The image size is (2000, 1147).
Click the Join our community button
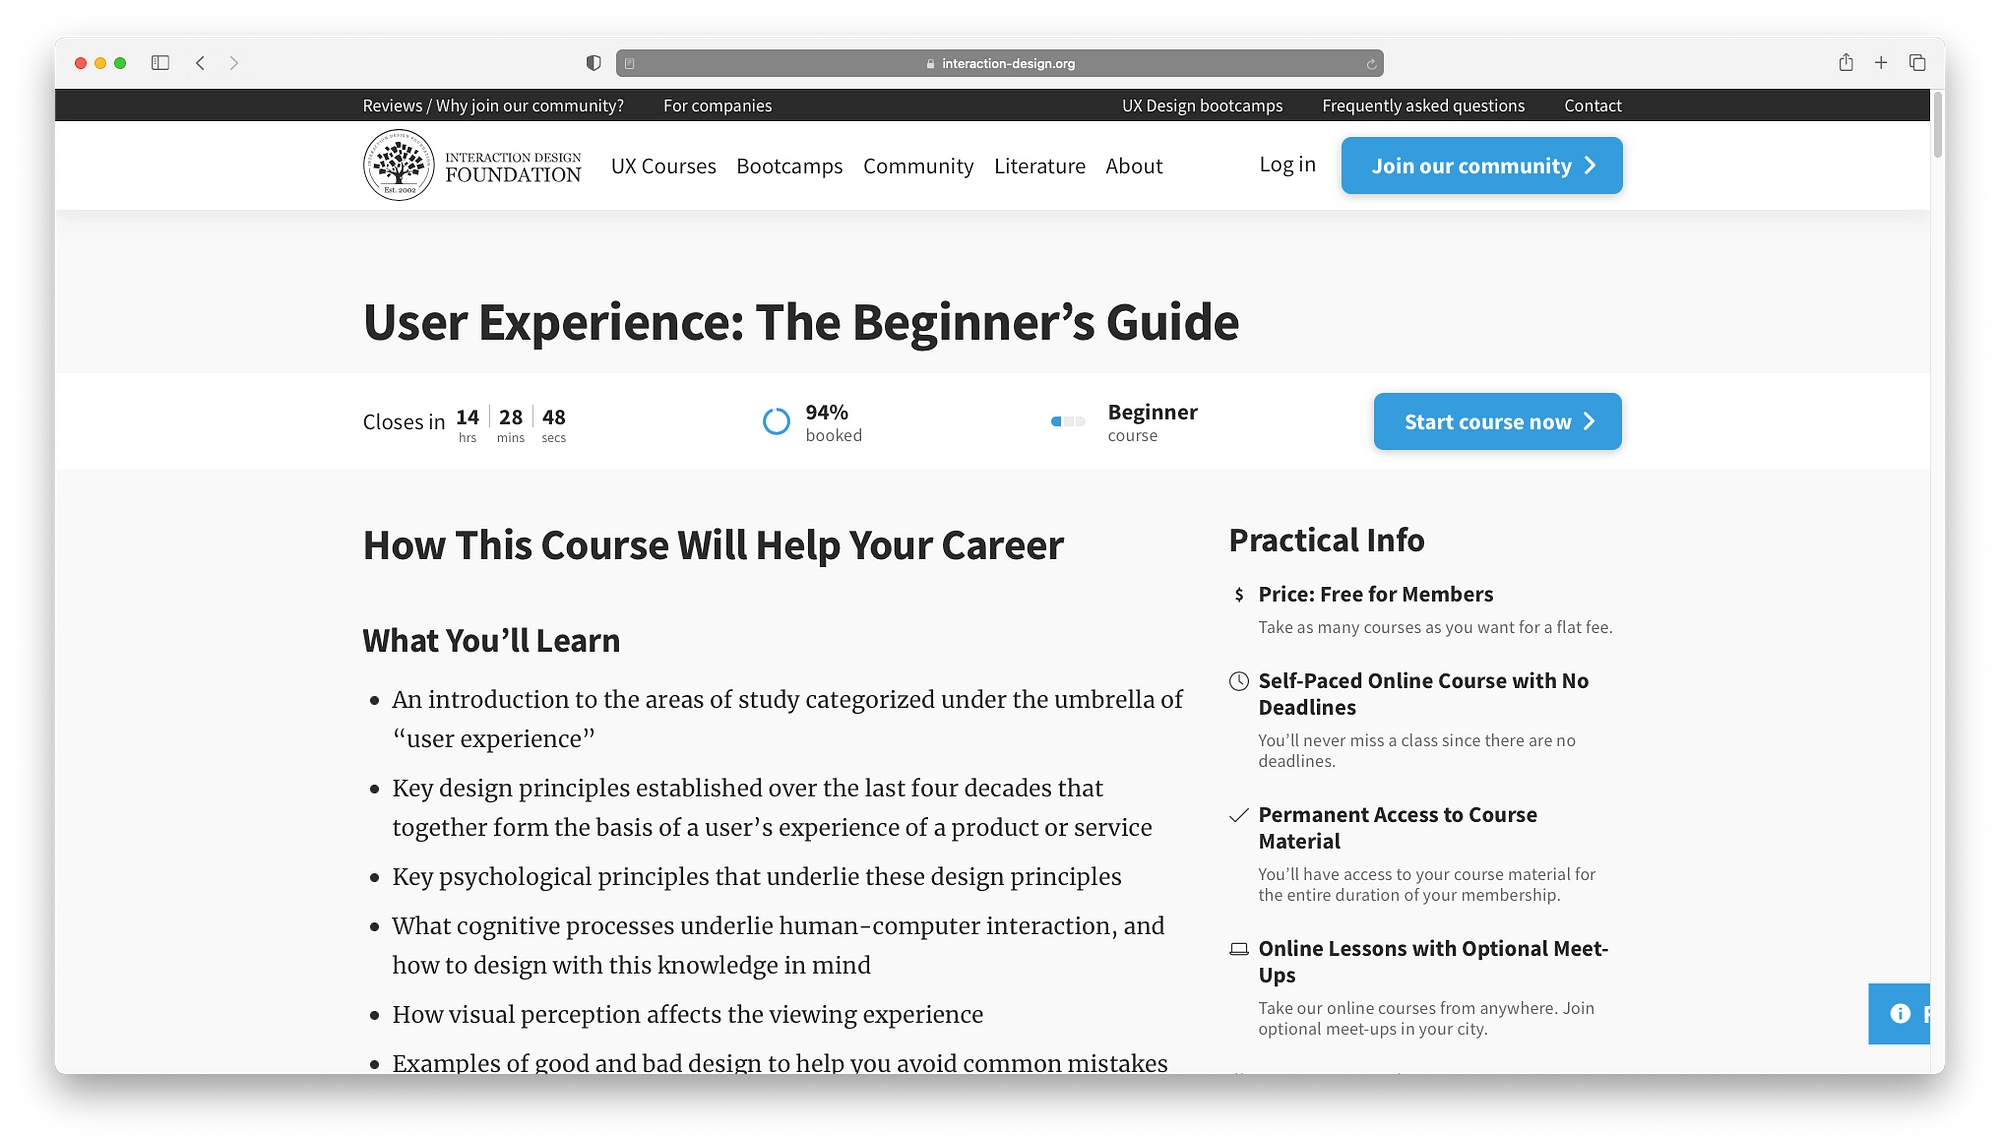pyautogui.click(x=1481, y=165)
